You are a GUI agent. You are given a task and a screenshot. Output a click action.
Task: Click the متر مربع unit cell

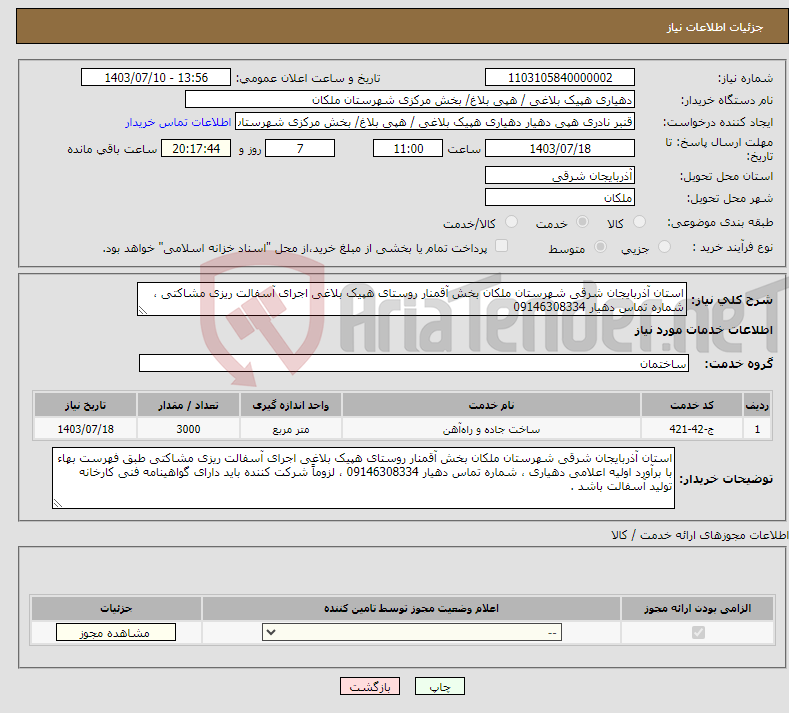pyautogui.click(x=291, y=429)
